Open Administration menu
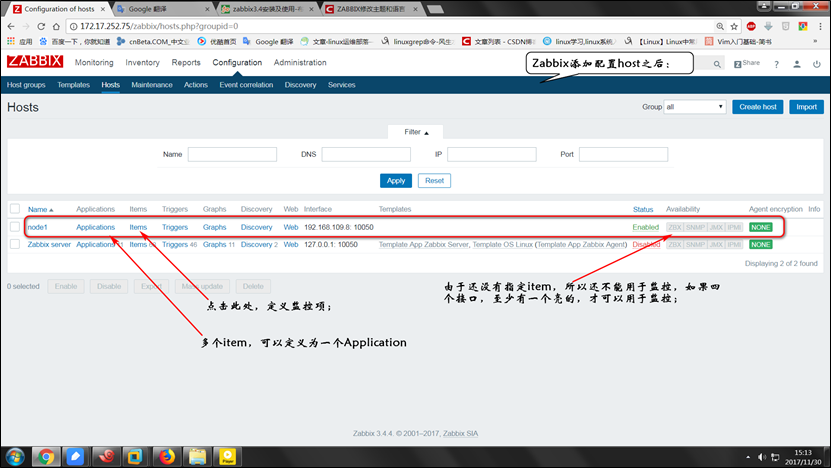Viewport: 831px width, 468px height. 300,63
